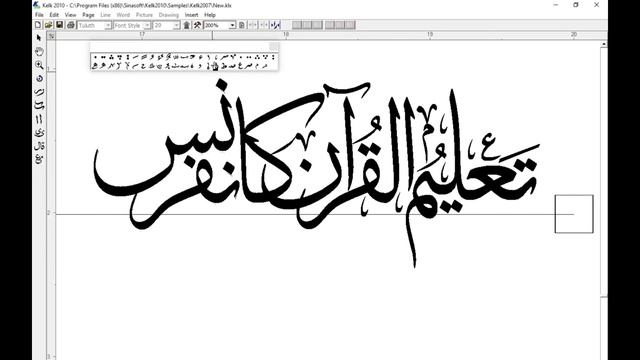Open the View menu

70,15
